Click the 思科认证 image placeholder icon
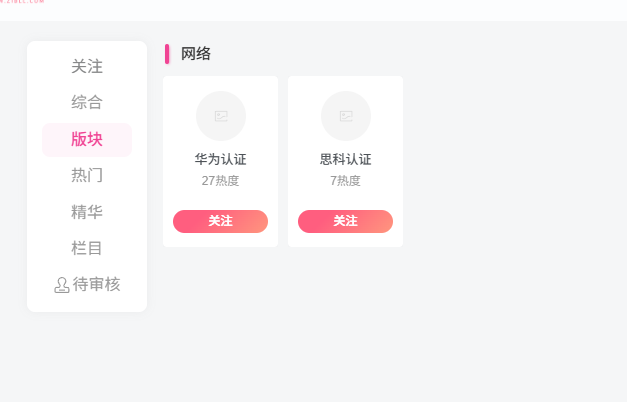627x402 pixels. coord(346,116)
